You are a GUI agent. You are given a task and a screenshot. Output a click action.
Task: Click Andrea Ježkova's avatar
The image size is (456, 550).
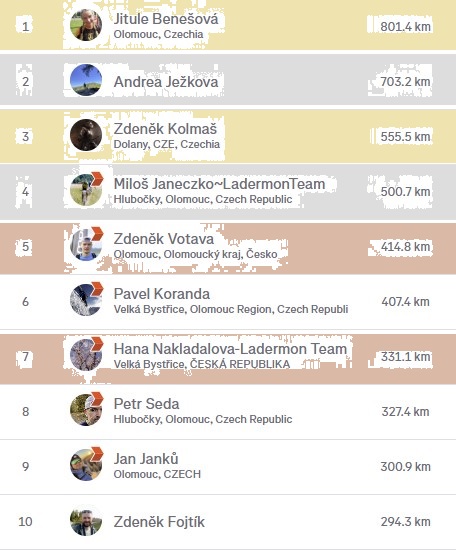click(86, 80)
